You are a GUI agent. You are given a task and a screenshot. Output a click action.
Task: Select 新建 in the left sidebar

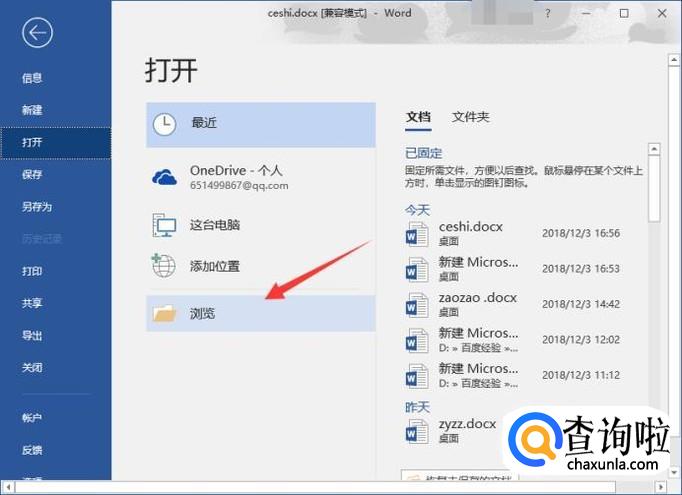pos(32,110)
